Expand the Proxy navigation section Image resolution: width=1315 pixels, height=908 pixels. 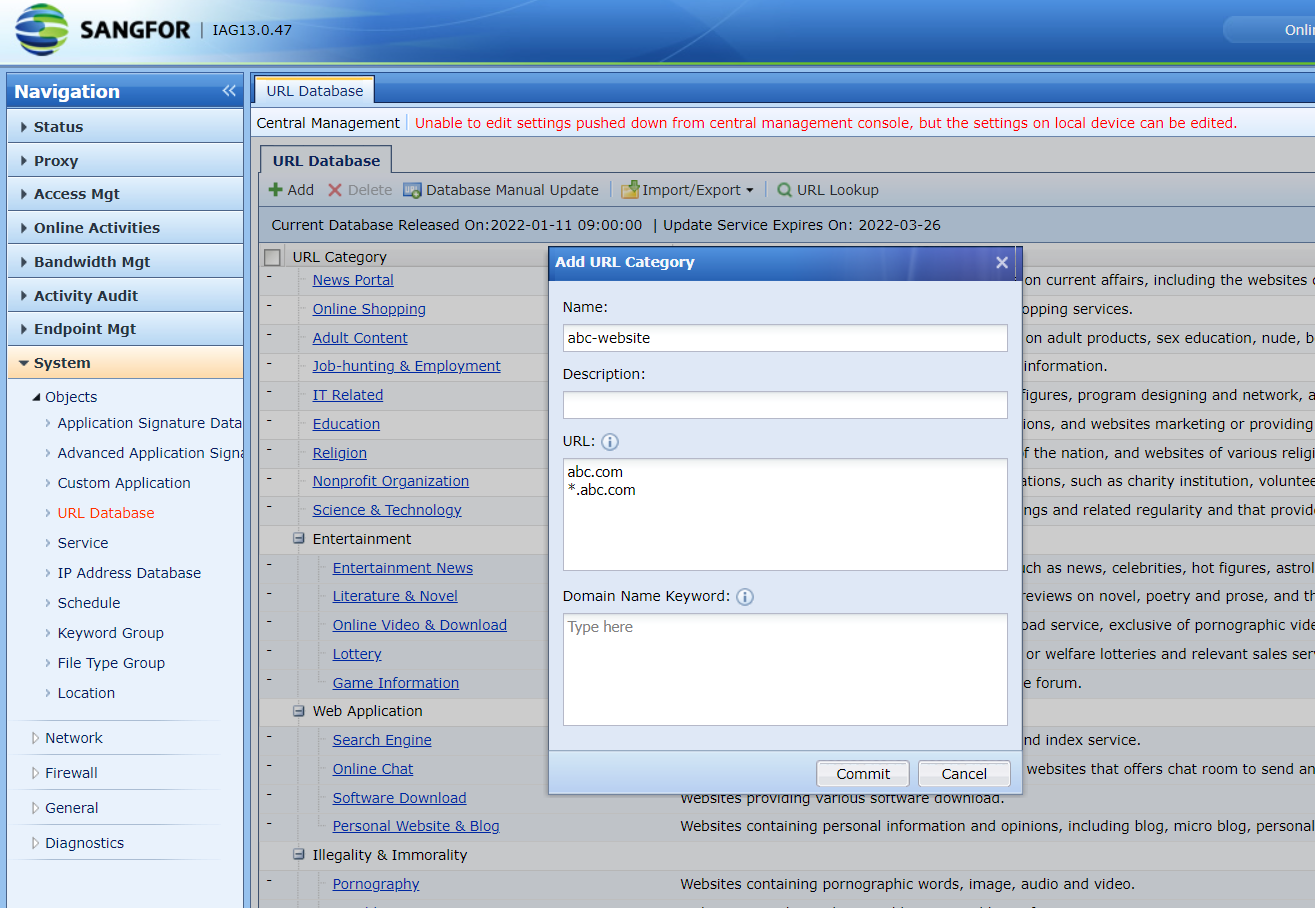click(125, 161)
